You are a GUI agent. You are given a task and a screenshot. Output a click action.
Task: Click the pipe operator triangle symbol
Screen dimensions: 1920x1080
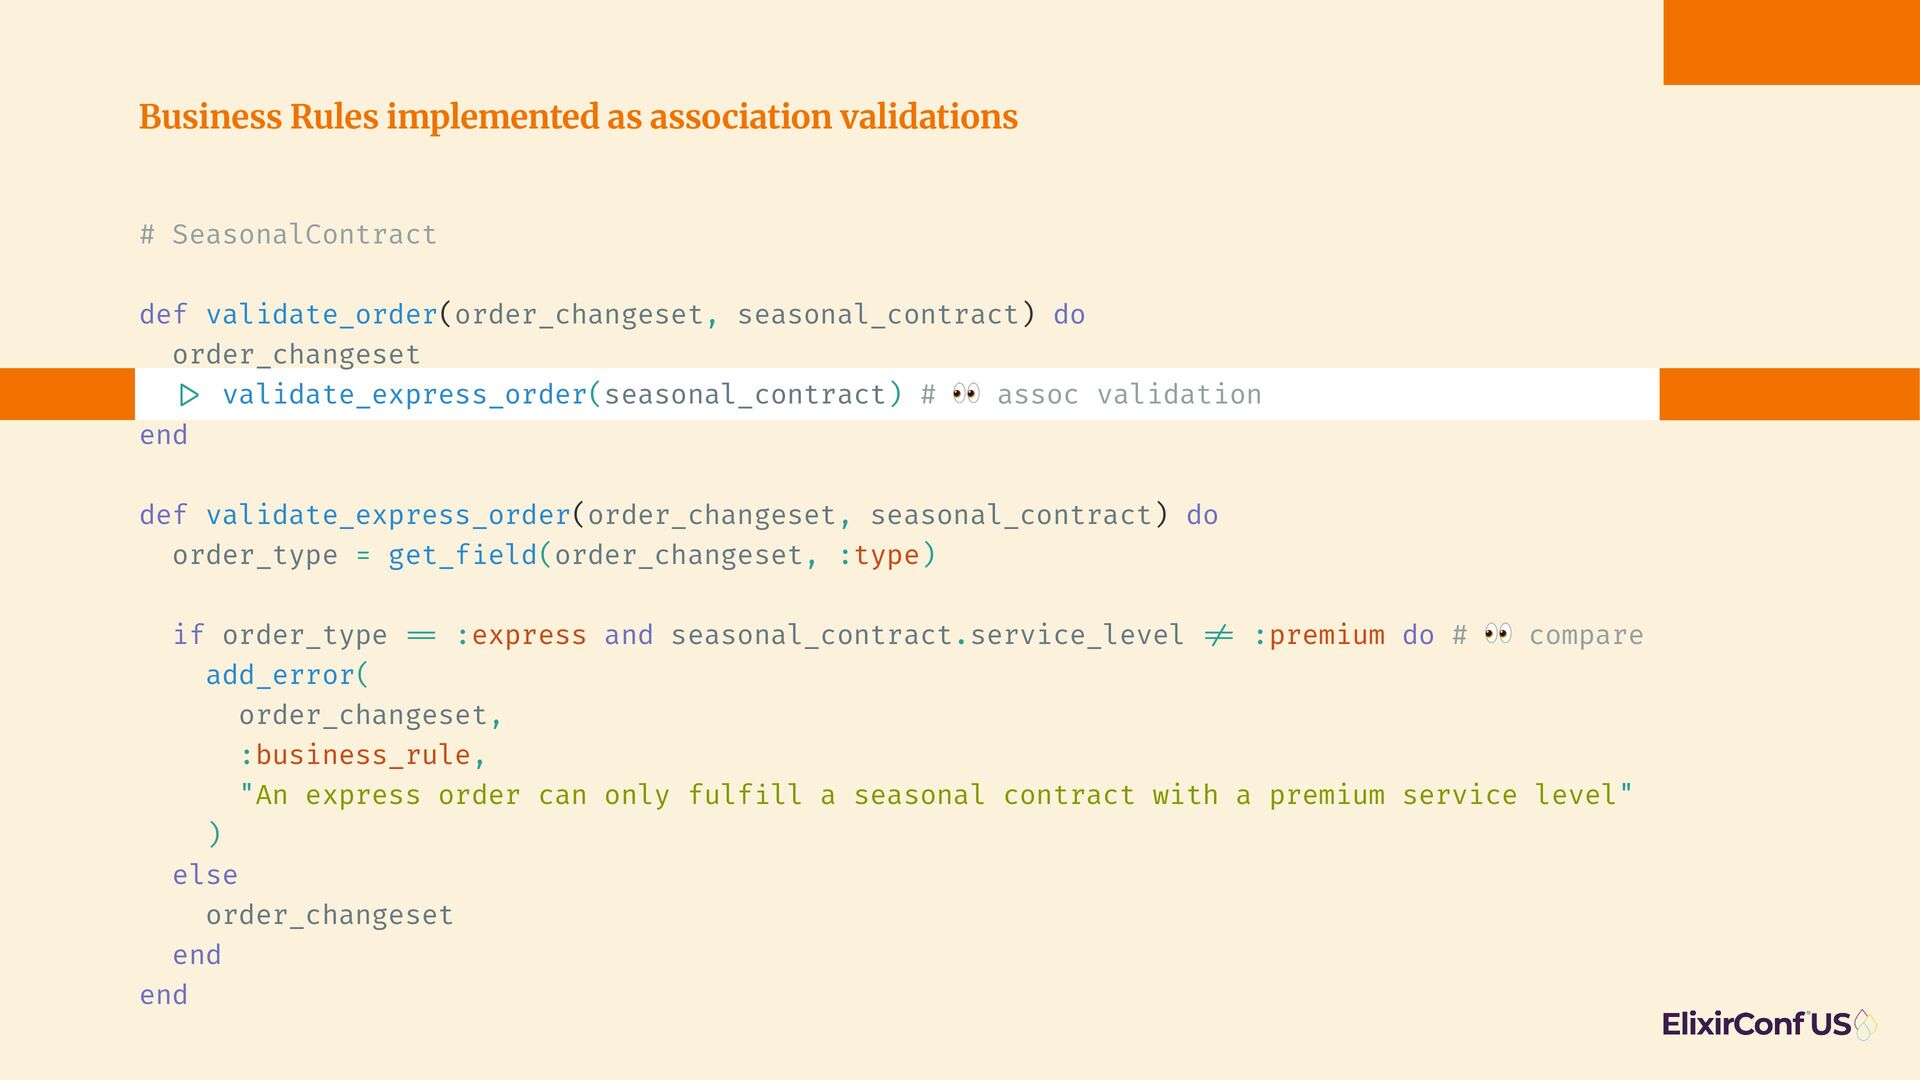pyautogui.click(x=189, y=395)
